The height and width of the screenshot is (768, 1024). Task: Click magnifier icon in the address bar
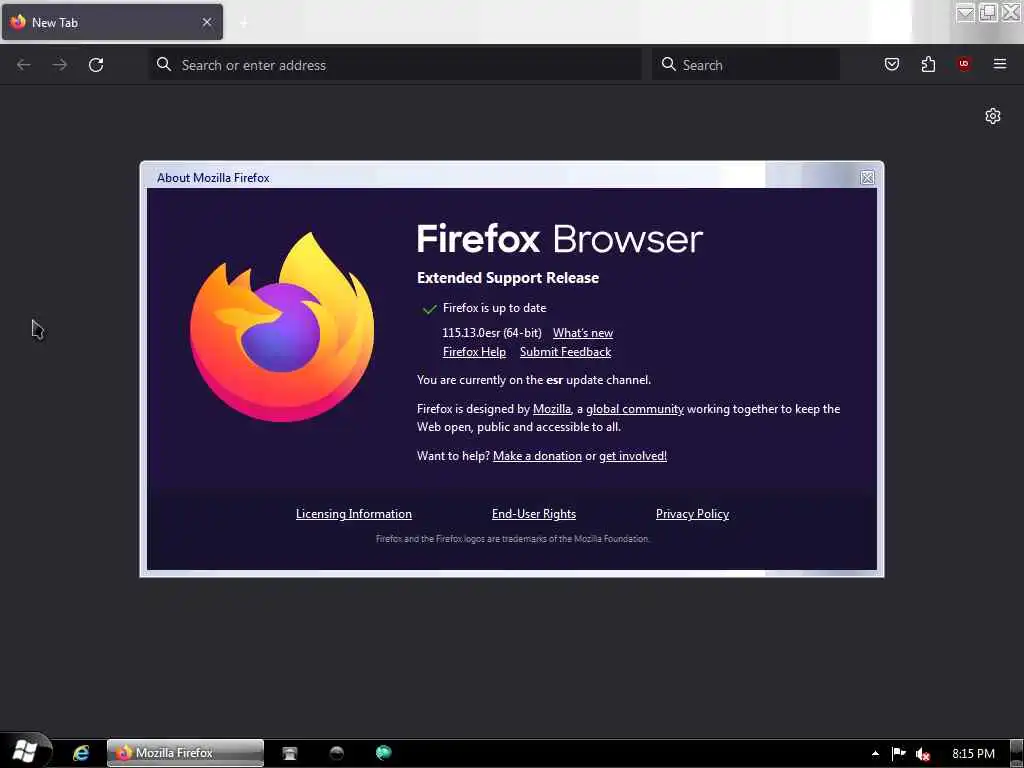164,65
